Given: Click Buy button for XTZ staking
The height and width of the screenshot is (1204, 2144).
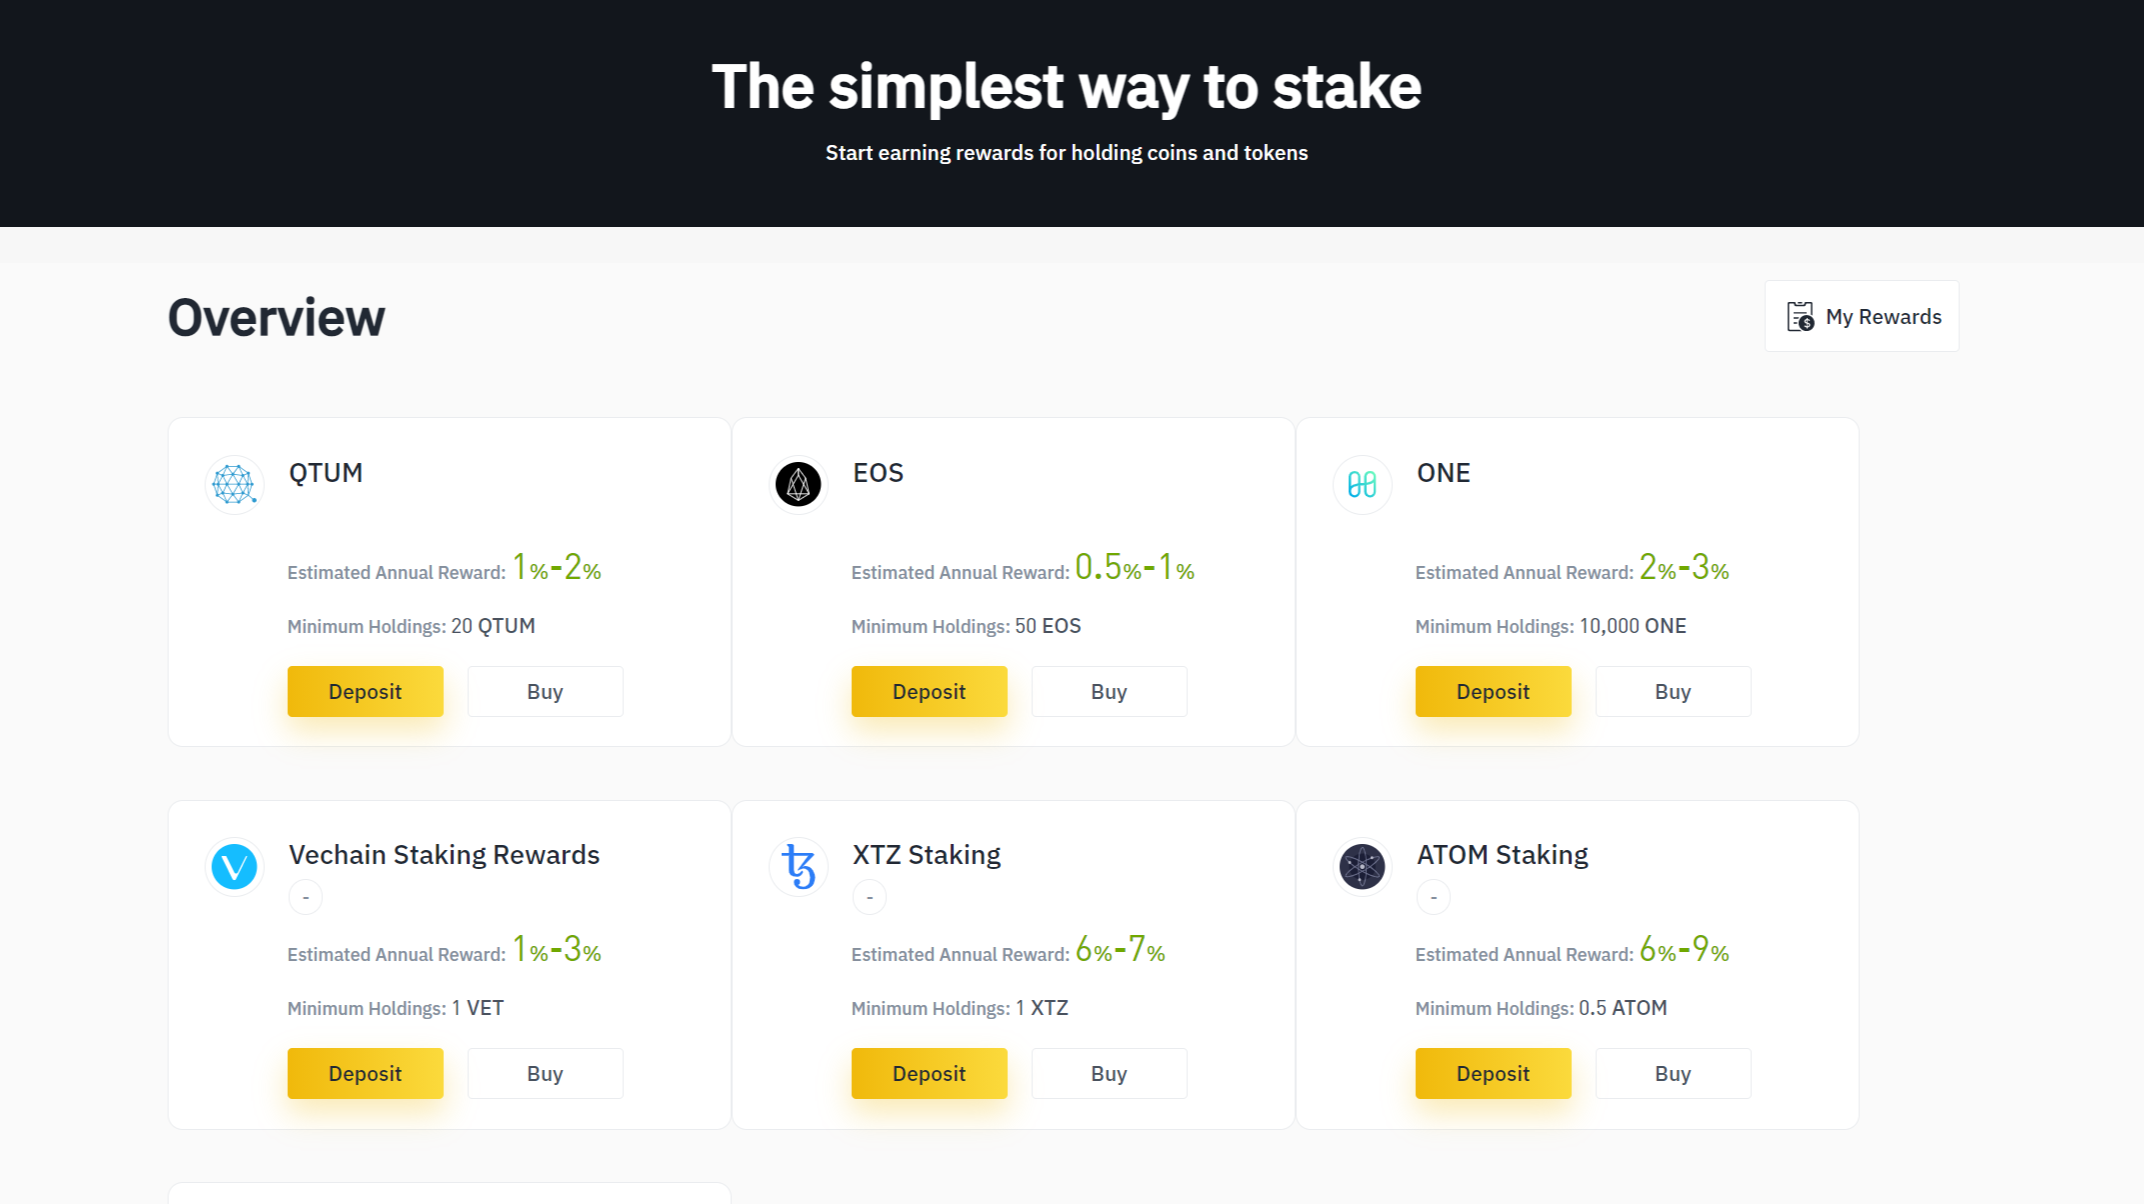Looking at the screenshot, I should (x=1109, y=1073).
